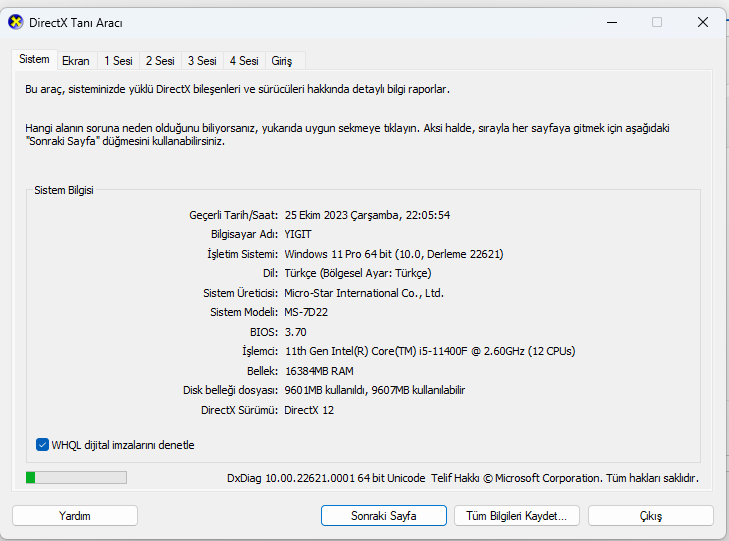Viewport: 729px width, 541px height.
Task: Click the maximize button in title bar
Action: (657, 22)
